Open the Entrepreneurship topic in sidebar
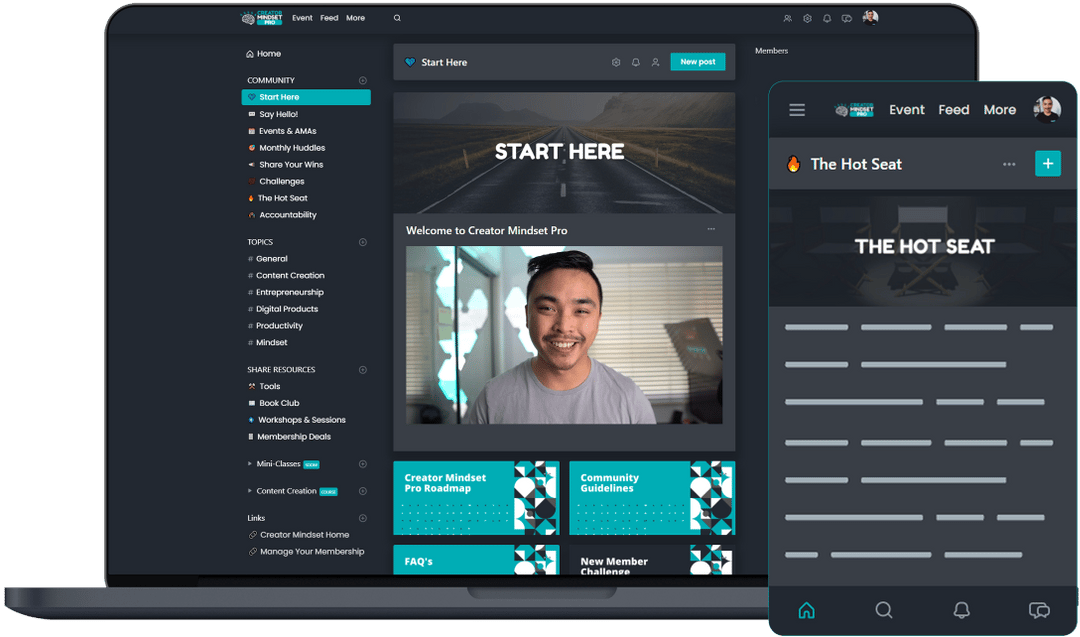This screenshot has width=1080, height=637. [x=289, y=292]
